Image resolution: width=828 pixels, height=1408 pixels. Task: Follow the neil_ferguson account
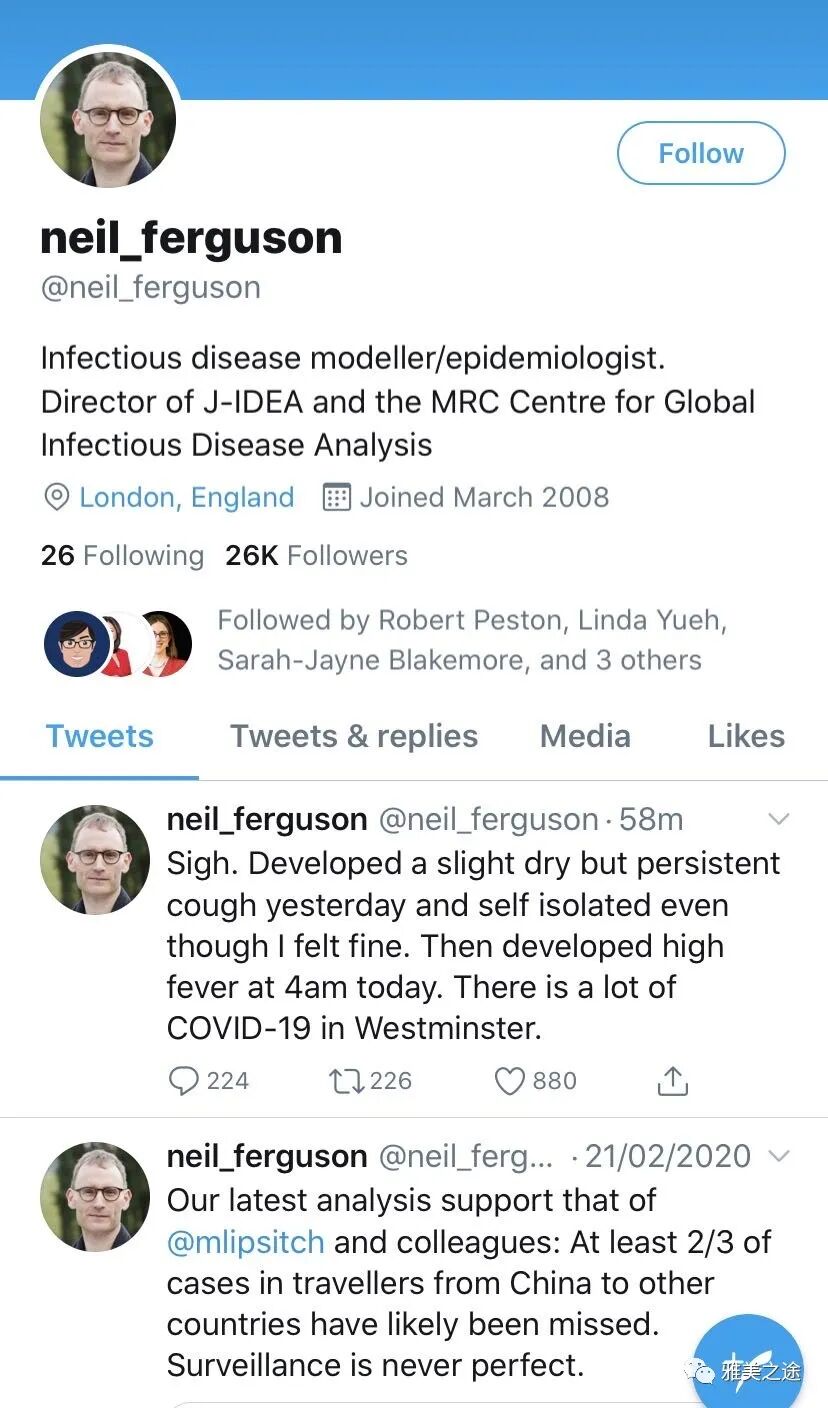701,153
